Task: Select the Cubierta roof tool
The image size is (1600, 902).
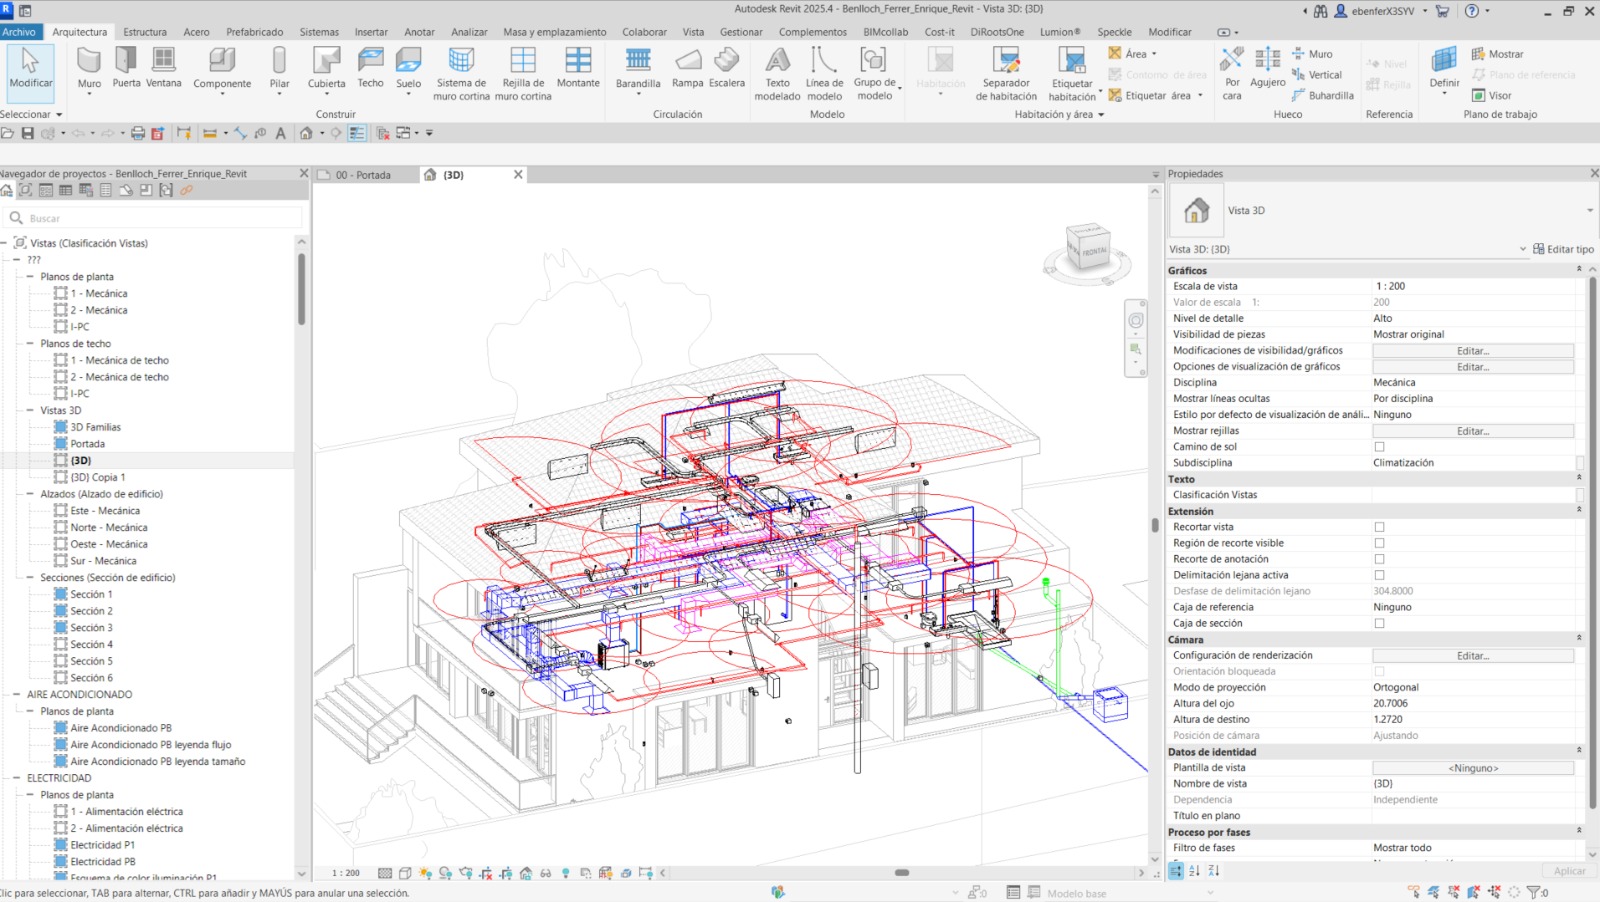Action: coord(326,68)
